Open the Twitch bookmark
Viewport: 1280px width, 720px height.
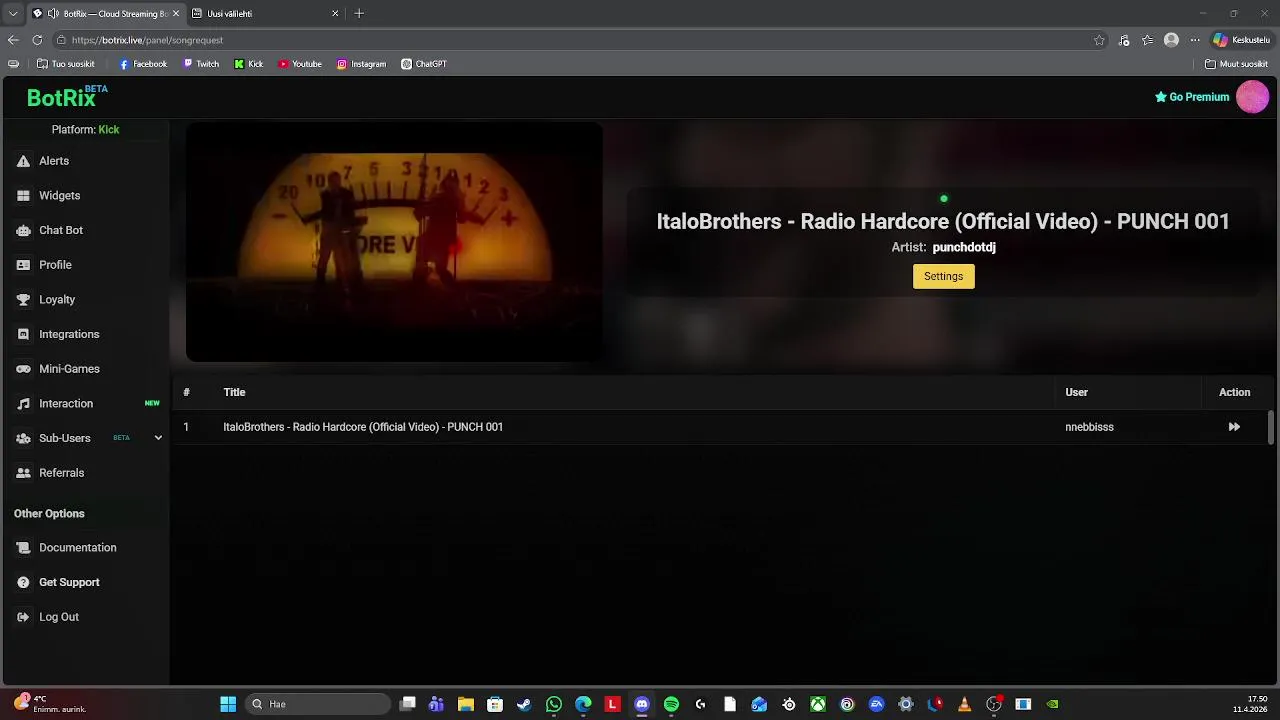click(x=201, y=64)
